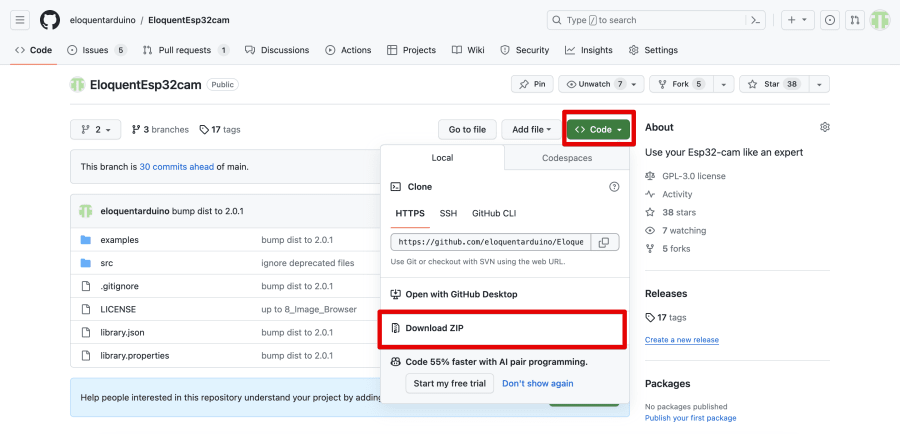Open the Issues tab
Image resolution: width=900 pixels, height=434 pixels.
(x=96, y=50)
